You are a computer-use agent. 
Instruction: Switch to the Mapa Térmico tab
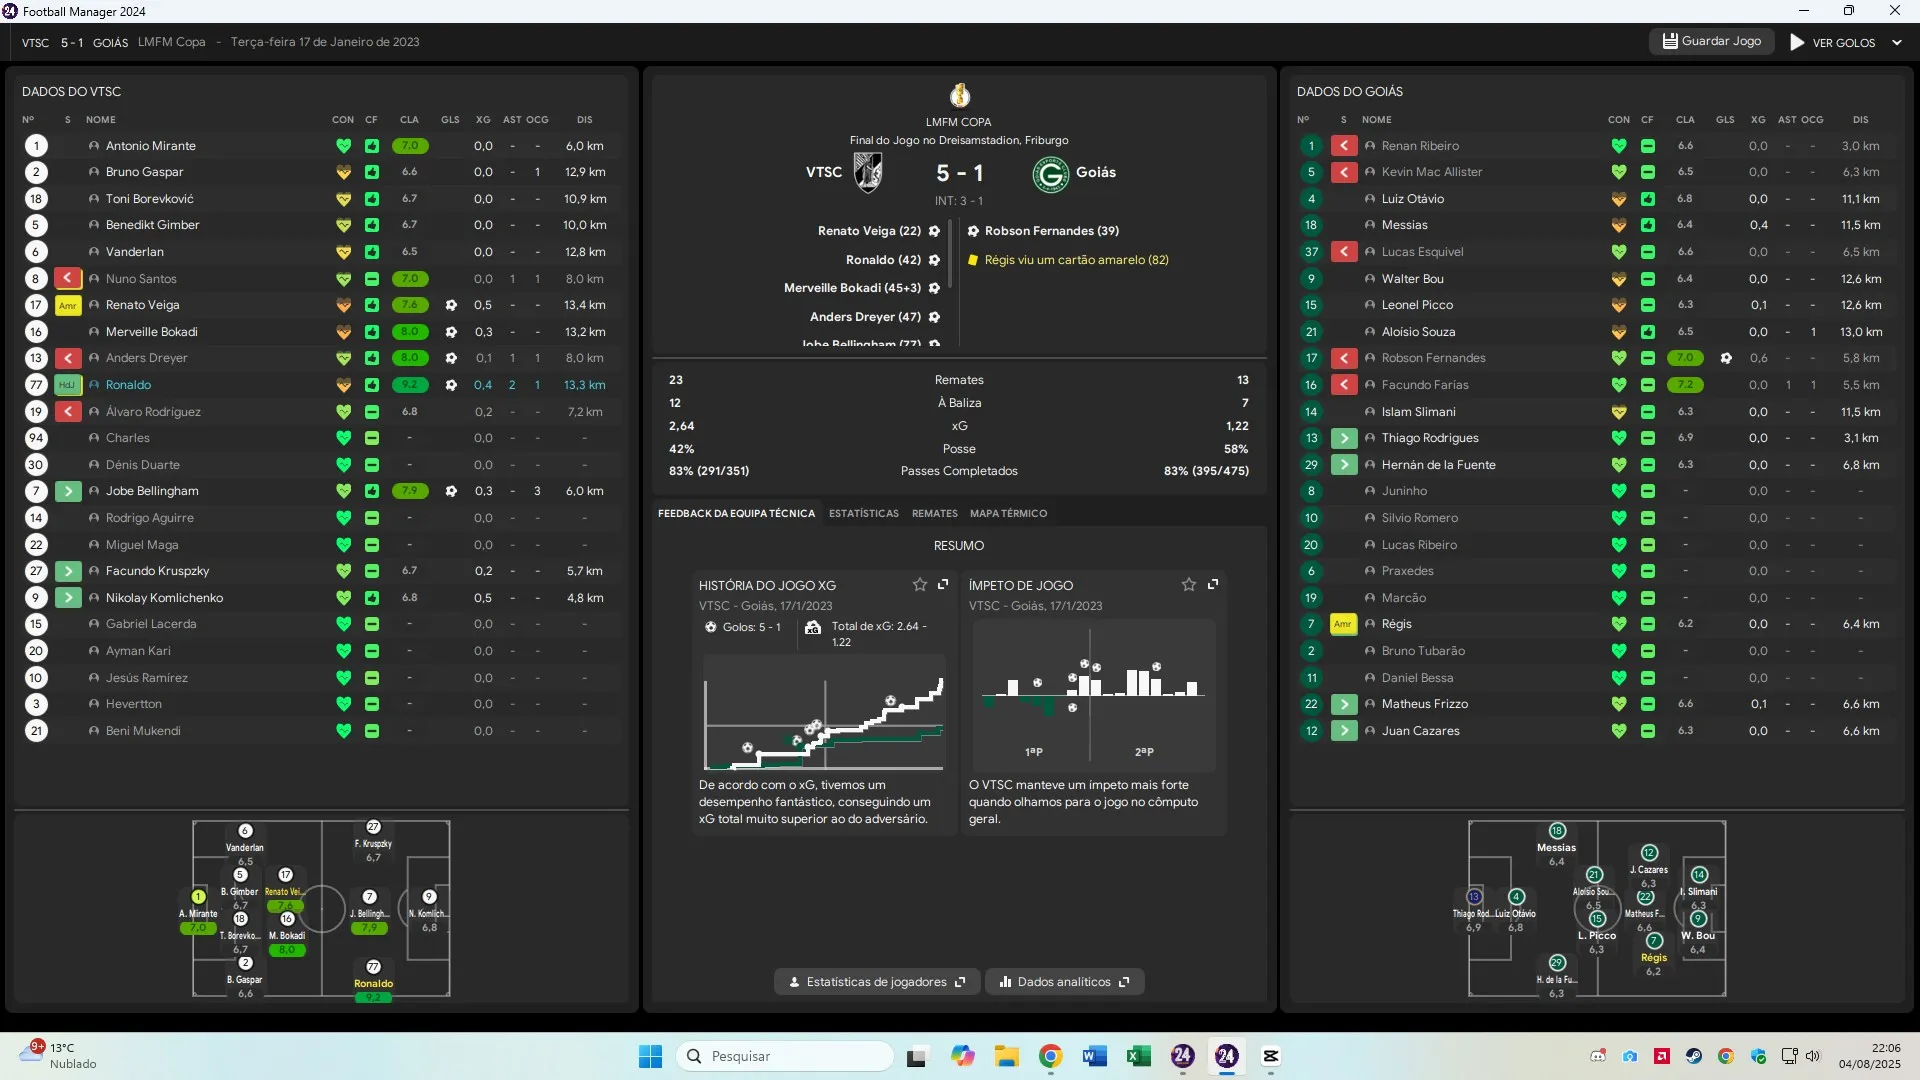[1008, 514]
